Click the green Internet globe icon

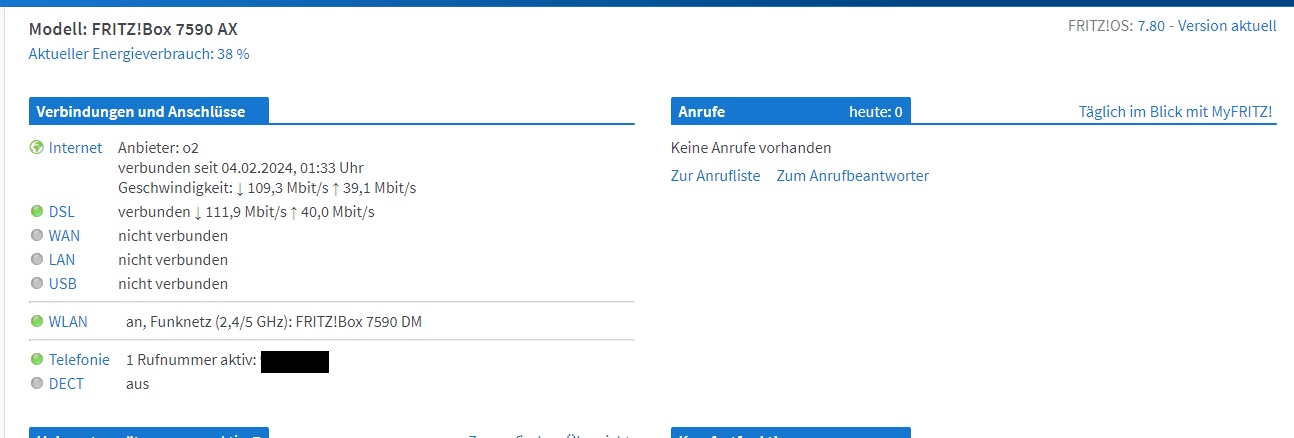tap(37, 148)
